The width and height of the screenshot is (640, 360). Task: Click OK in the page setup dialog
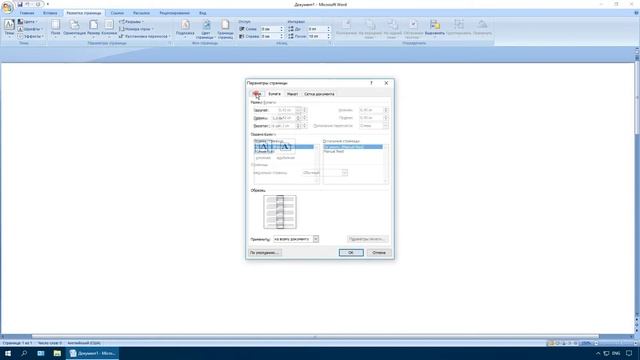coord(351,253)
